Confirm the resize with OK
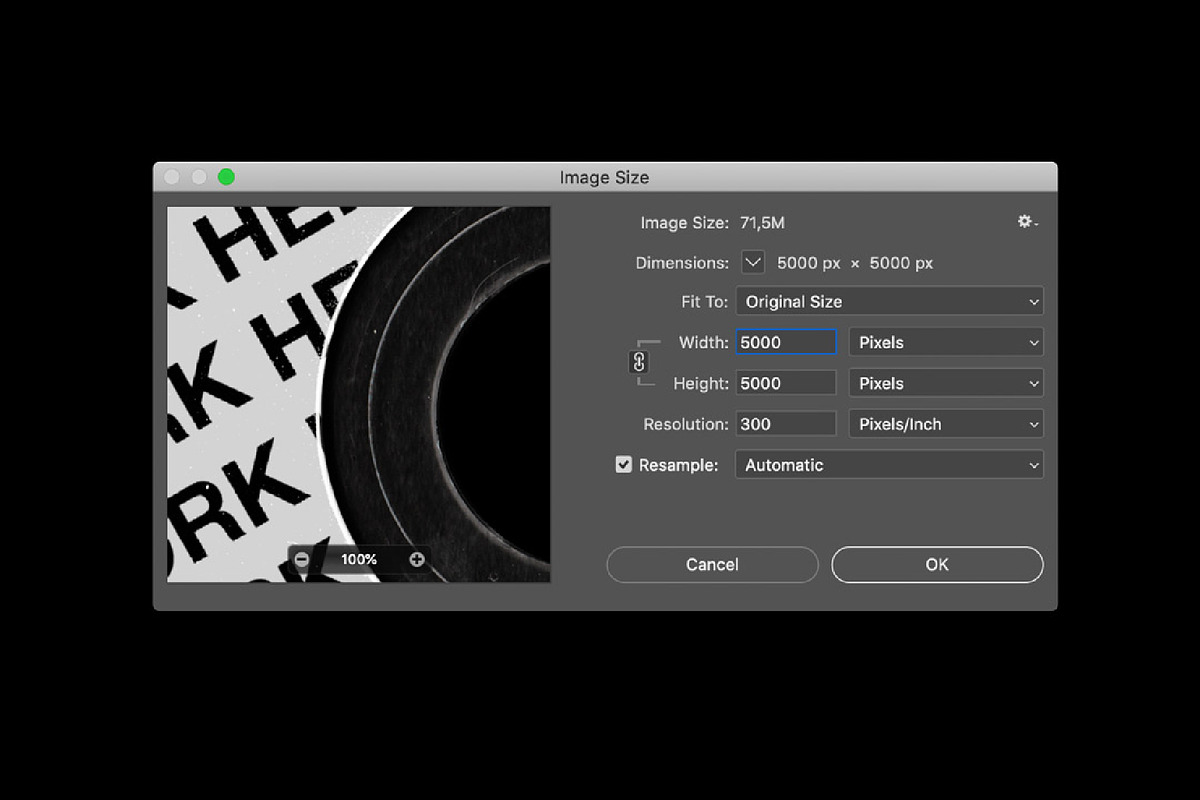 click(936, 564)
